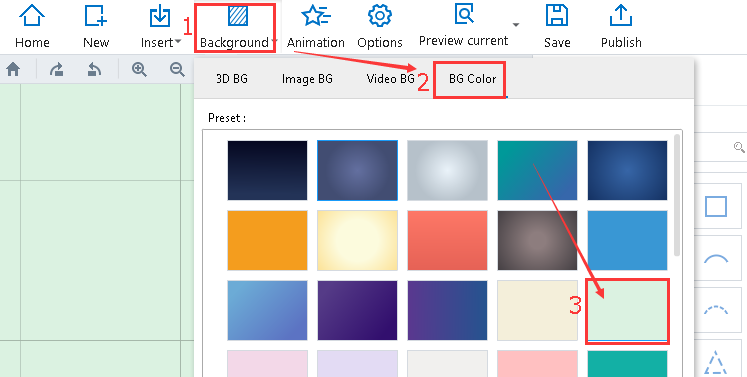The width and height of the screenshot is (747, 377).
Task: Pick the slate blue radial preset
Action: [357, 170]
